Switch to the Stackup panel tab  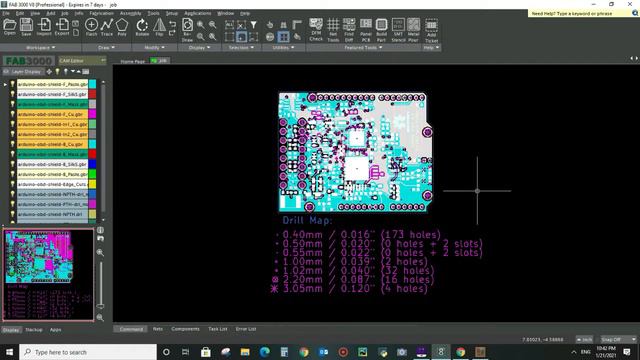[34, 330]
